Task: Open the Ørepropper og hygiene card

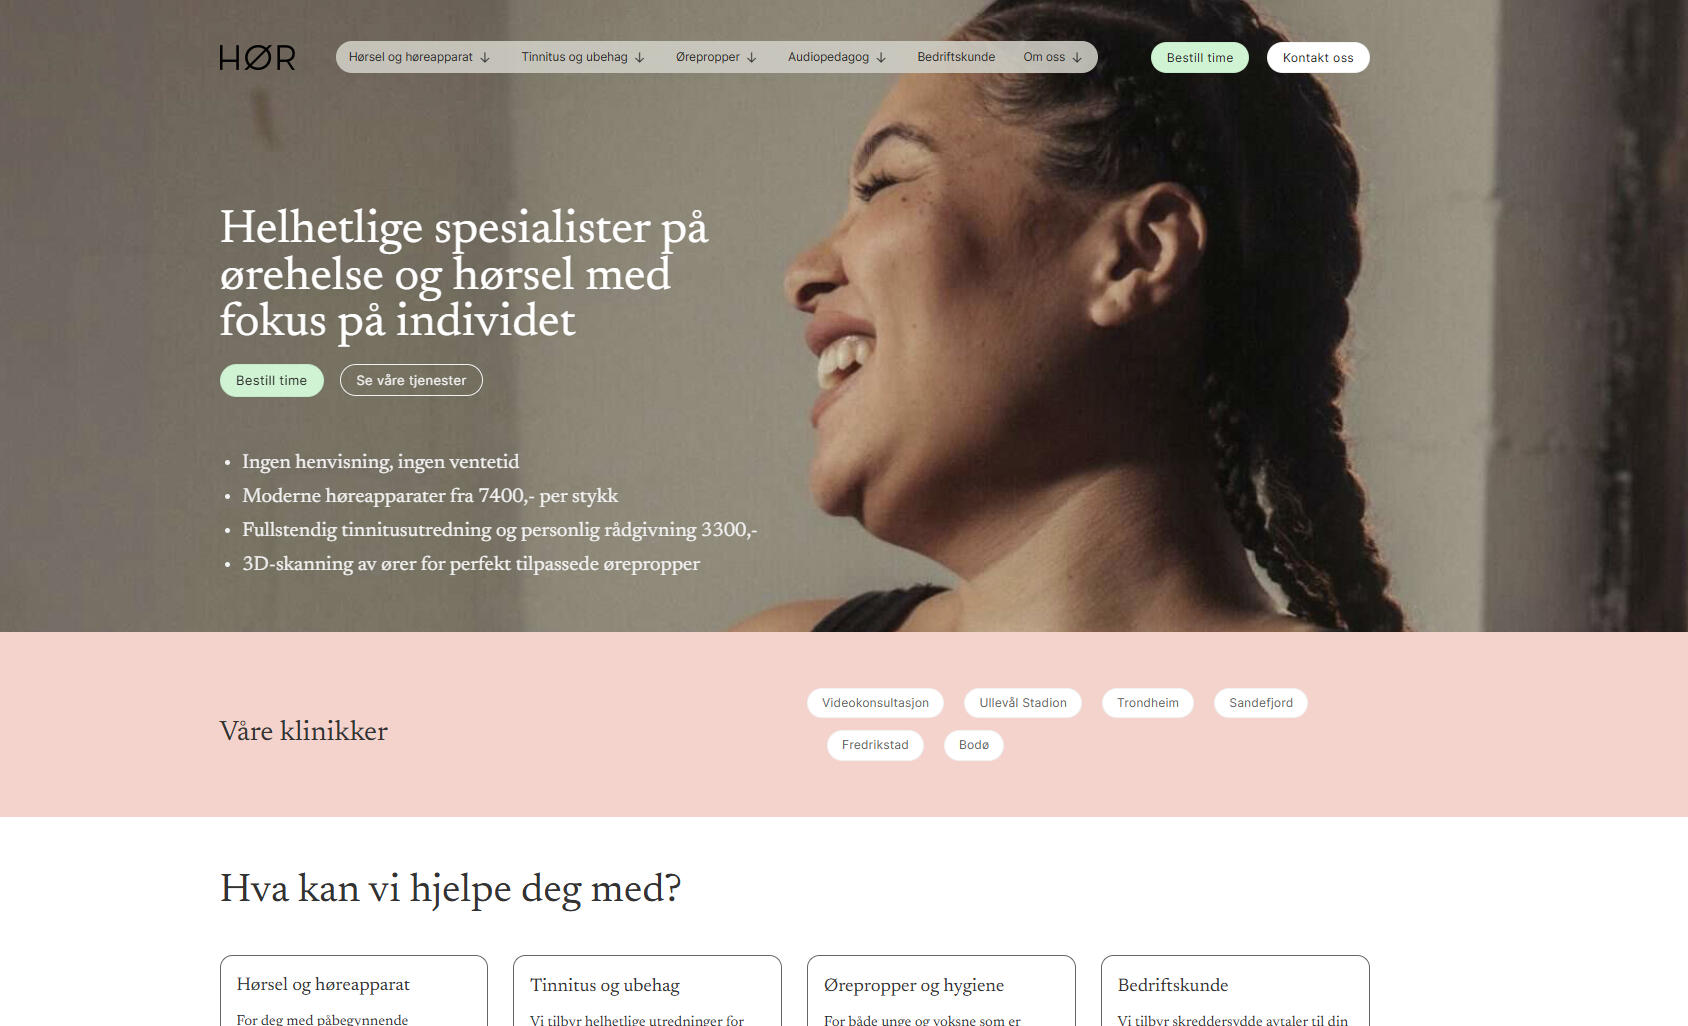Action: [941, 991]
